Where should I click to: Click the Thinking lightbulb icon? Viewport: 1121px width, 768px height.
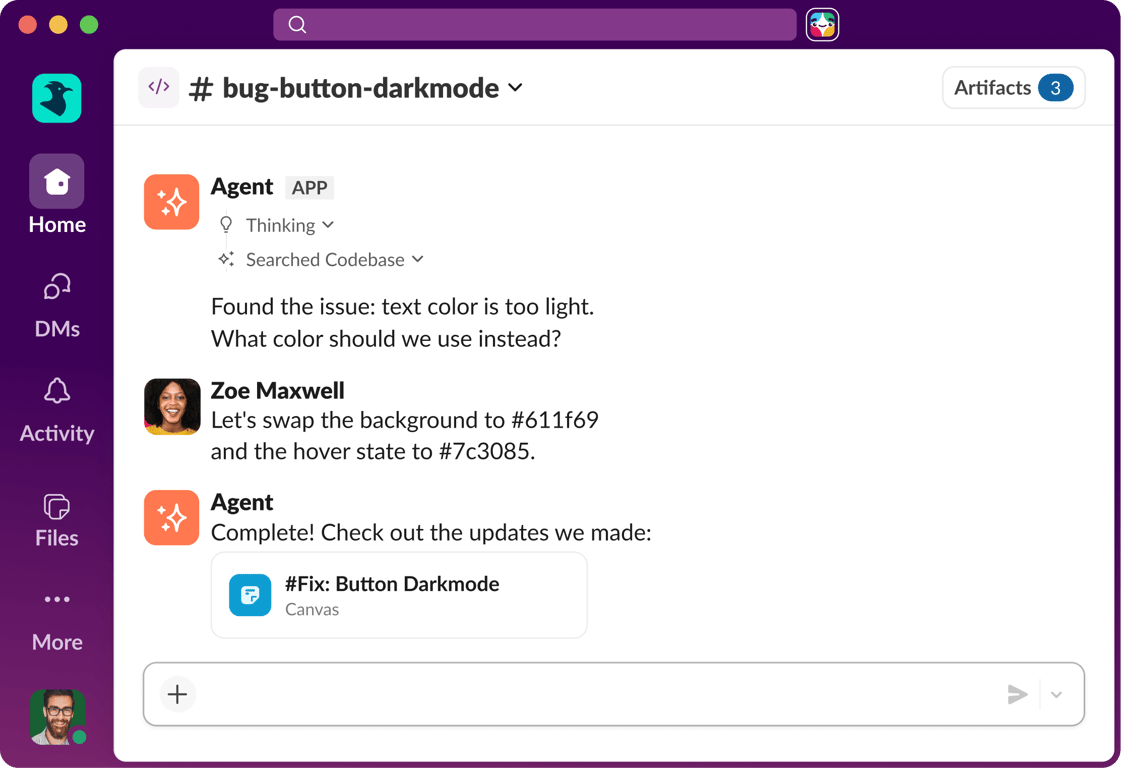point(226,225)
